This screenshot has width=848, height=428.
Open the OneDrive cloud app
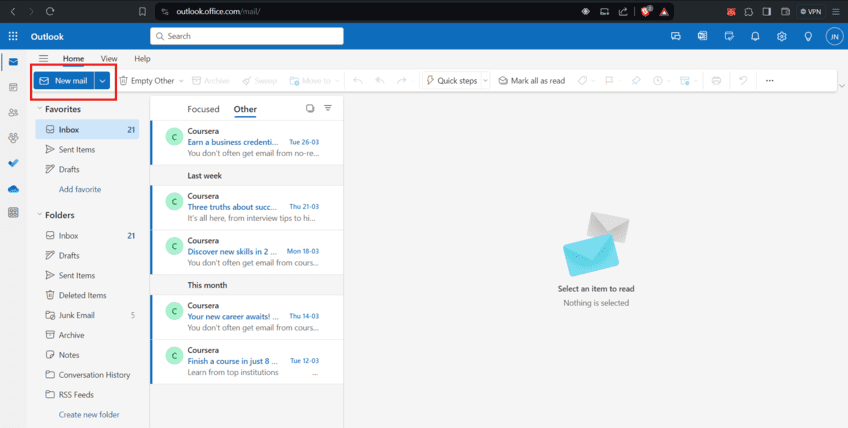[14, 189]
